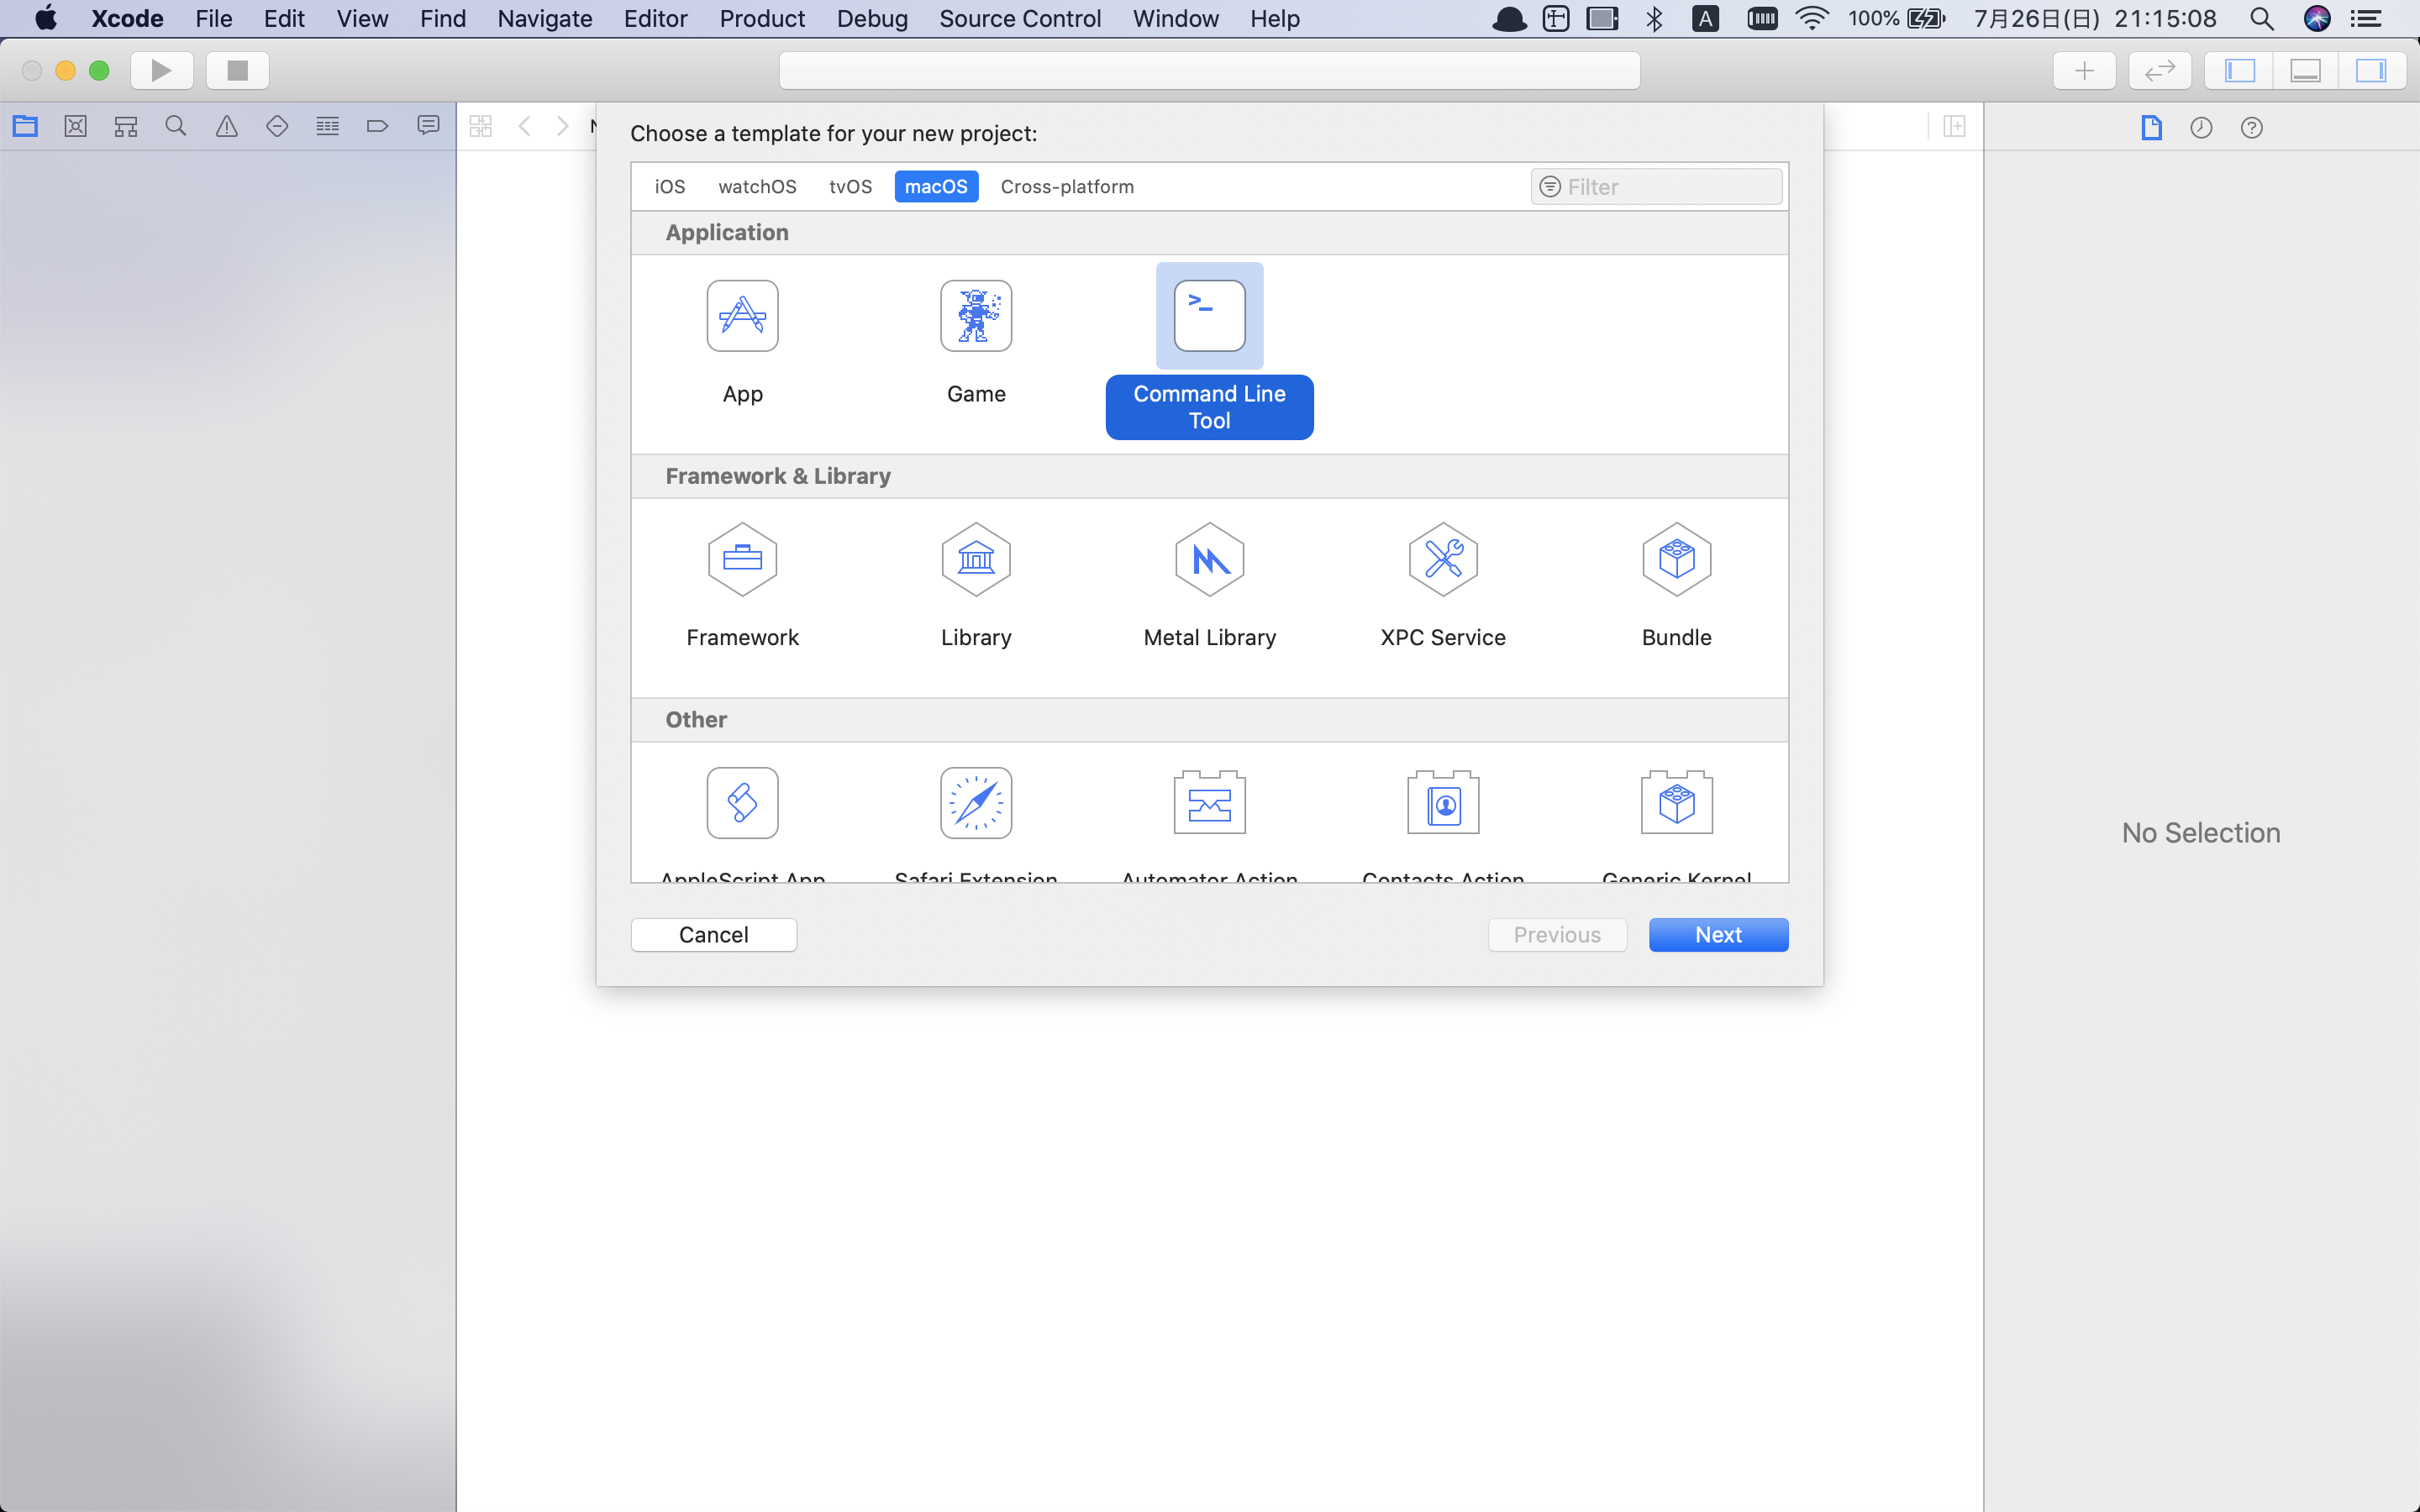This screenshot has width=2420, height=1512.
Task: Open Notification Center list icon
Action: tap(2365, 18)
